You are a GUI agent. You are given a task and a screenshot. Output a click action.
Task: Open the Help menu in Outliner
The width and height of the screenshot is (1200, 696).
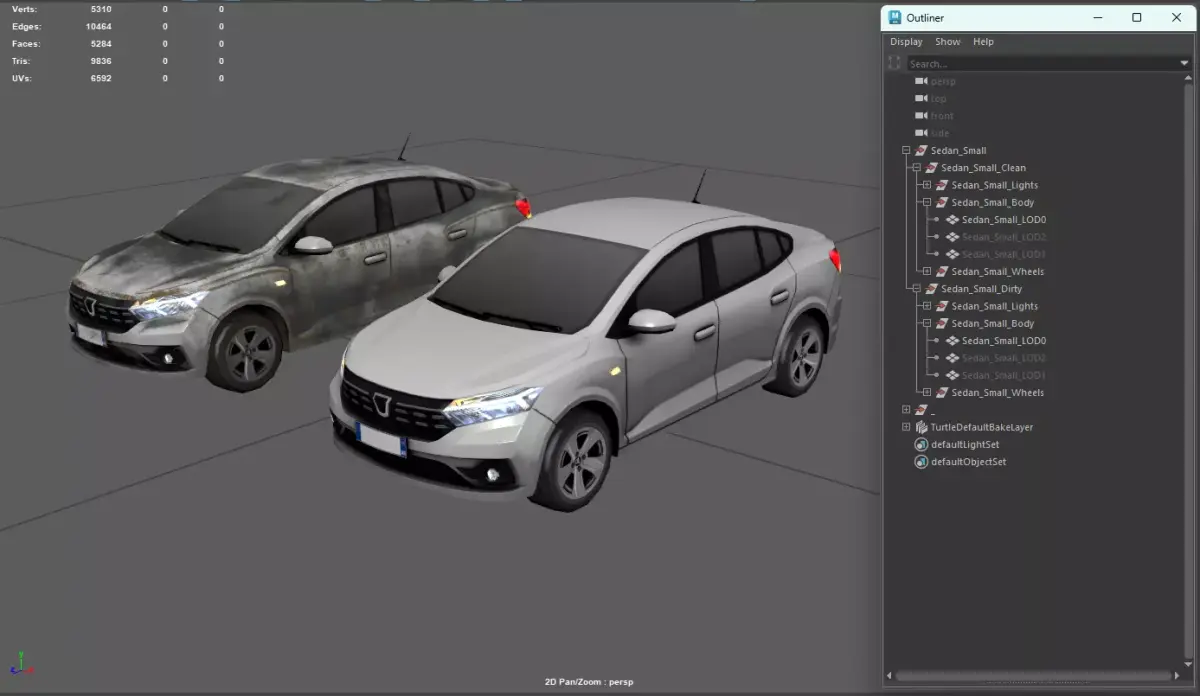[983, 42]
